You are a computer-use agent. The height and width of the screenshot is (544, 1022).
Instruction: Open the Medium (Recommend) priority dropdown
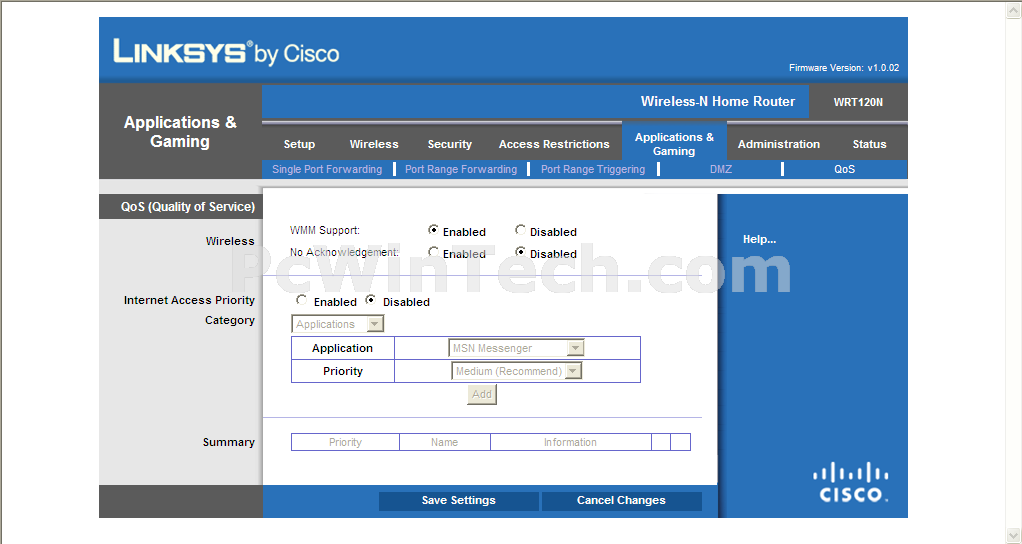516,371
